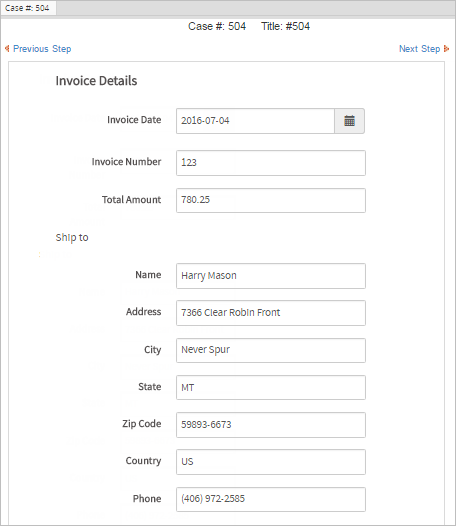Click the Invoice Details heading

tap(96, 81)
